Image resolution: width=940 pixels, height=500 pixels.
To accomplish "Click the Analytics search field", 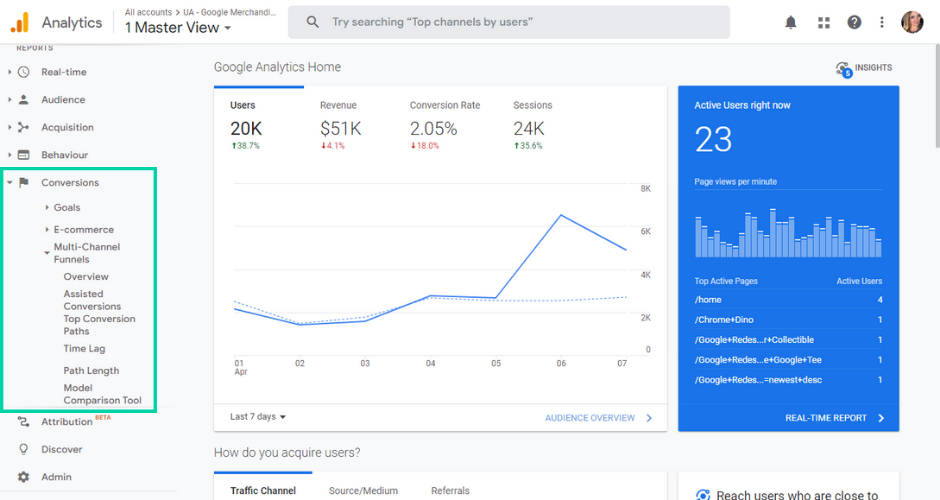I will tap(508, 22).
